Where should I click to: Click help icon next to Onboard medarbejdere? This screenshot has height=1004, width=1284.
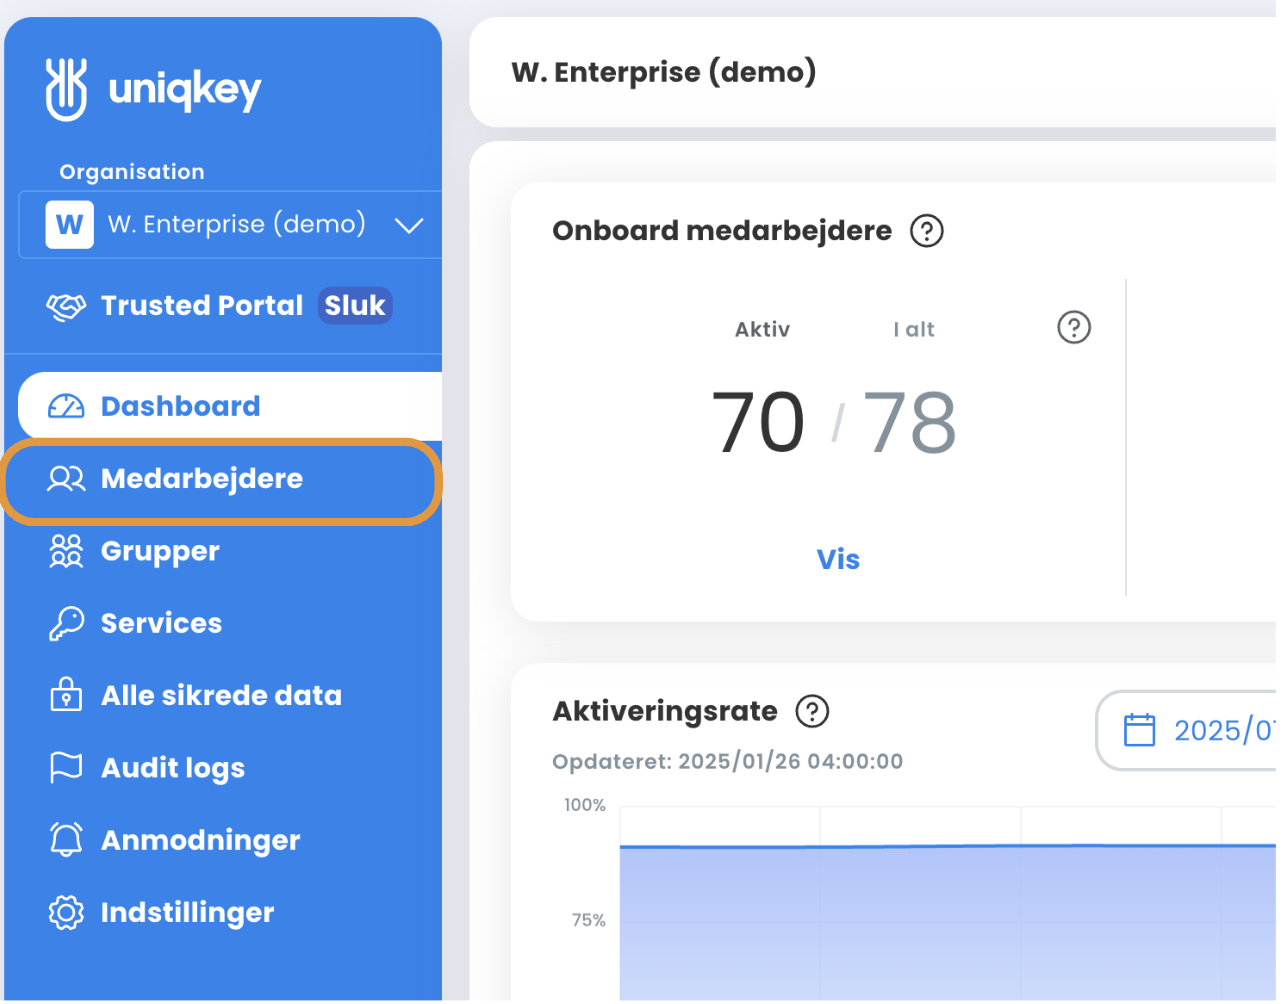927,231
